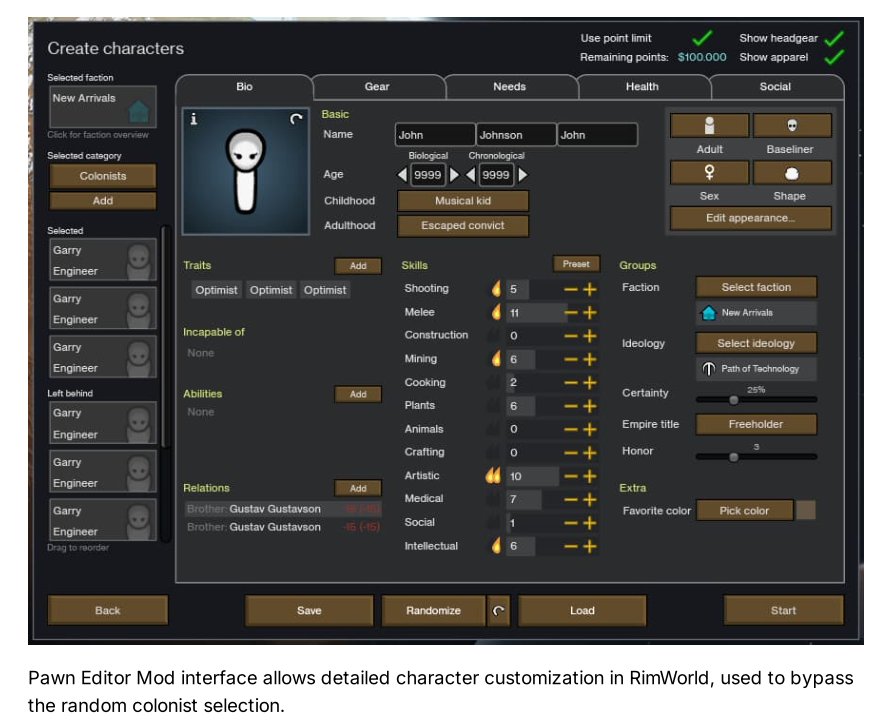Click the Randomize button
Viewport: 874px width, 728px height.
coord(434,610)
